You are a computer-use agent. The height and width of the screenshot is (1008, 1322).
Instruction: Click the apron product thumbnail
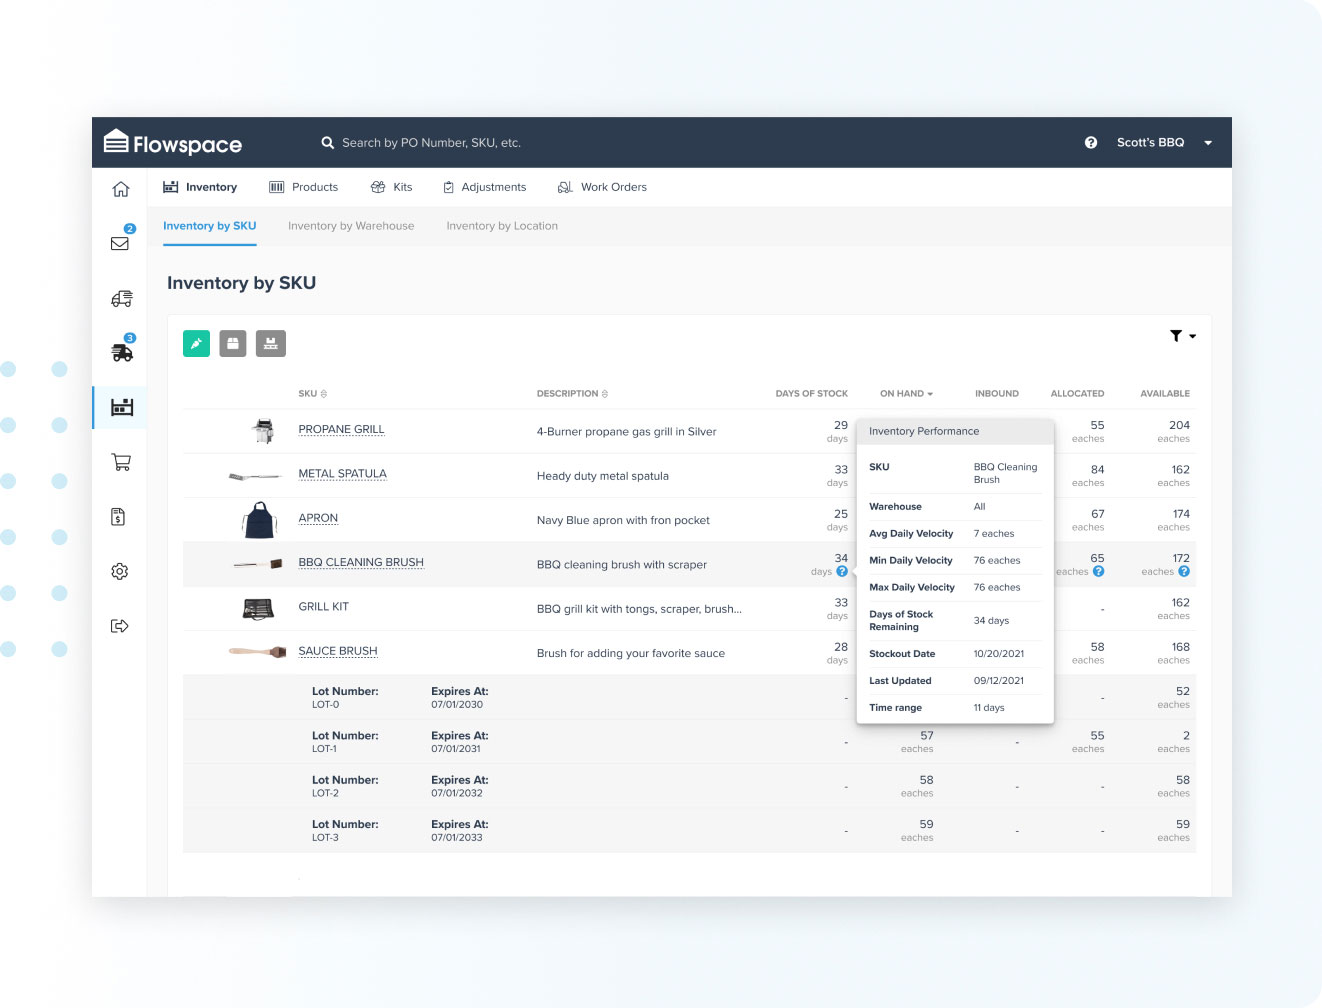259,520
